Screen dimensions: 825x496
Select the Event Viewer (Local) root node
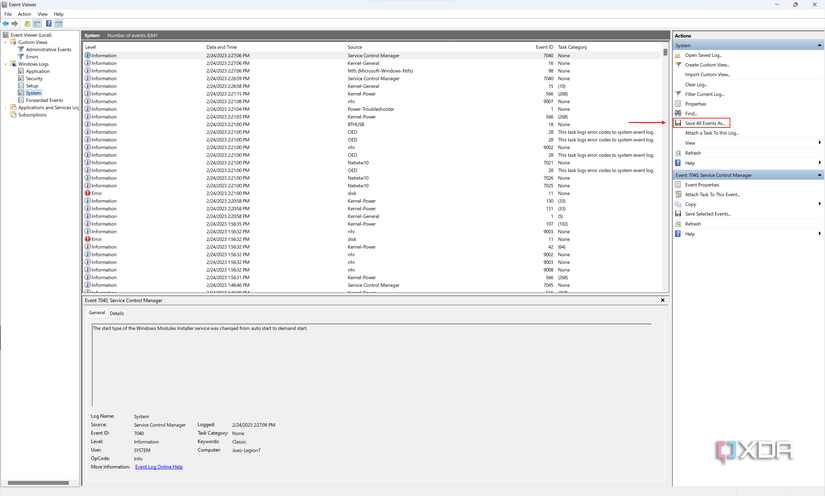pos(31,35)
